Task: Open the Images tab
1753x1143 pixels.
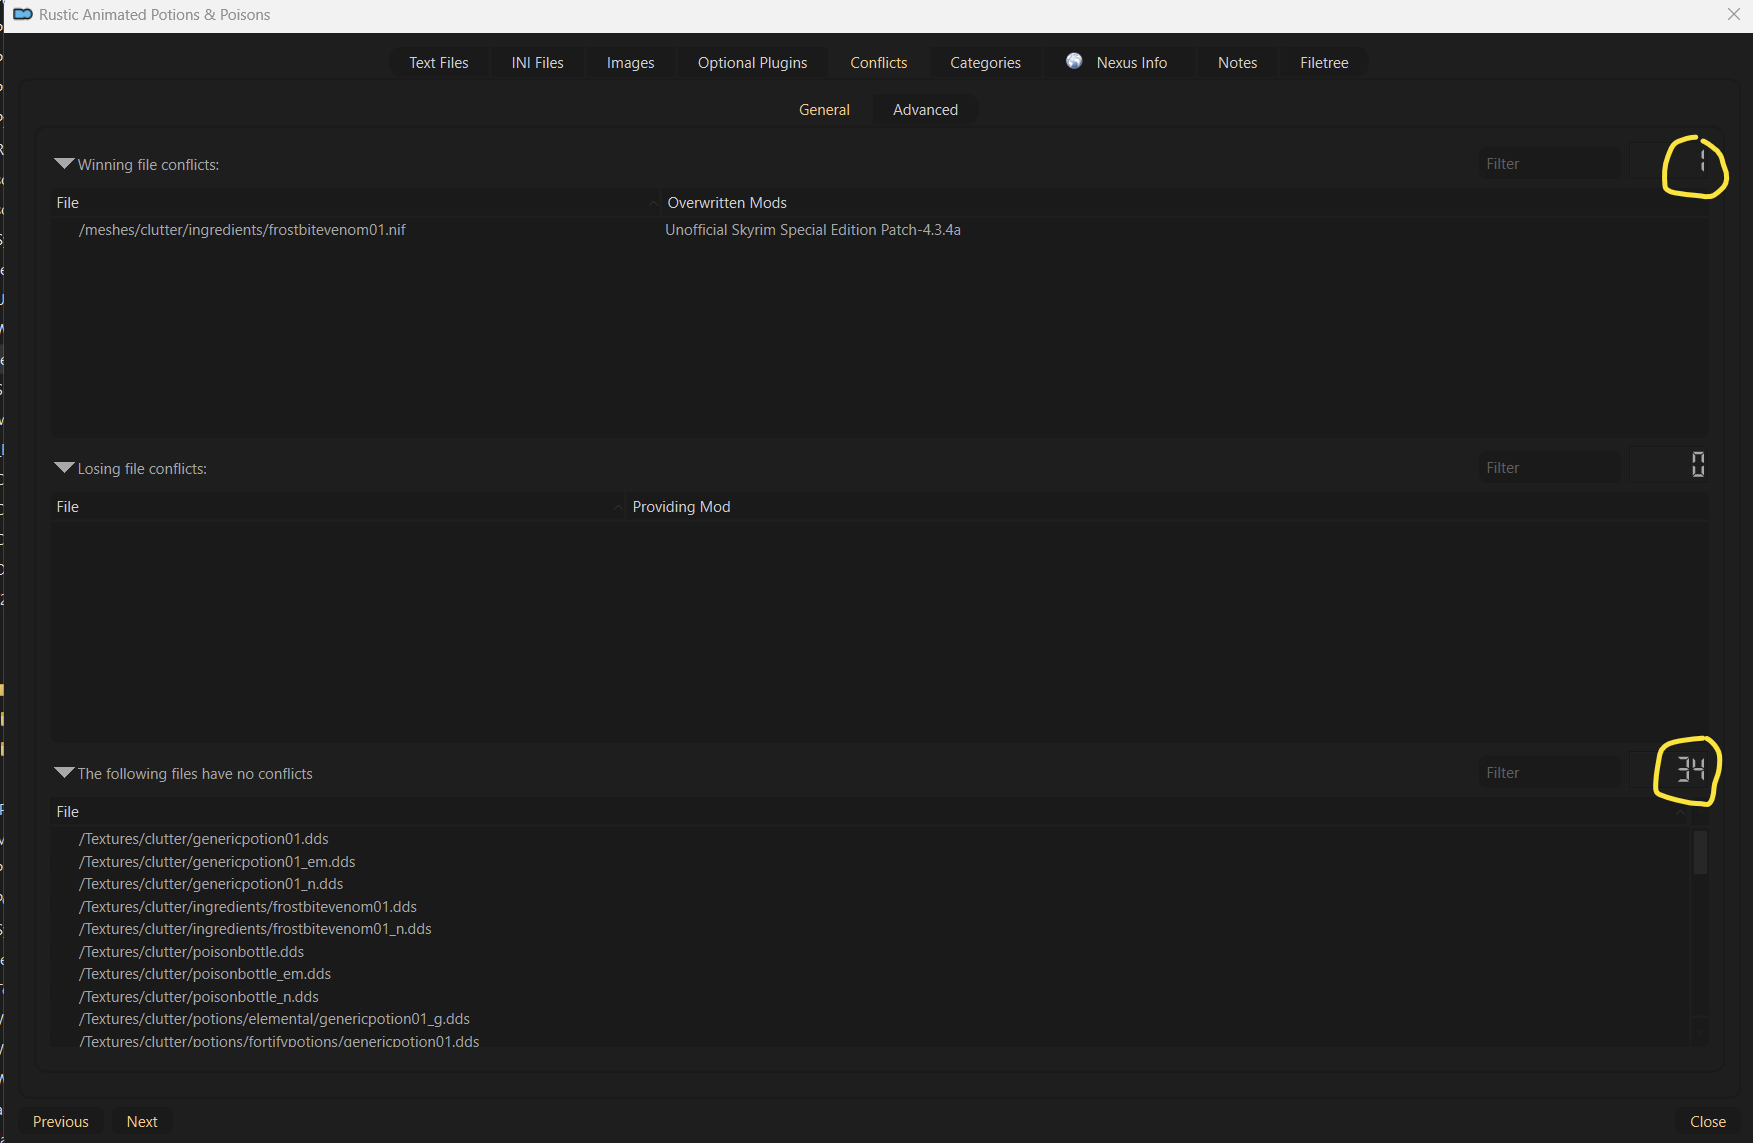Action: (630, 63)
